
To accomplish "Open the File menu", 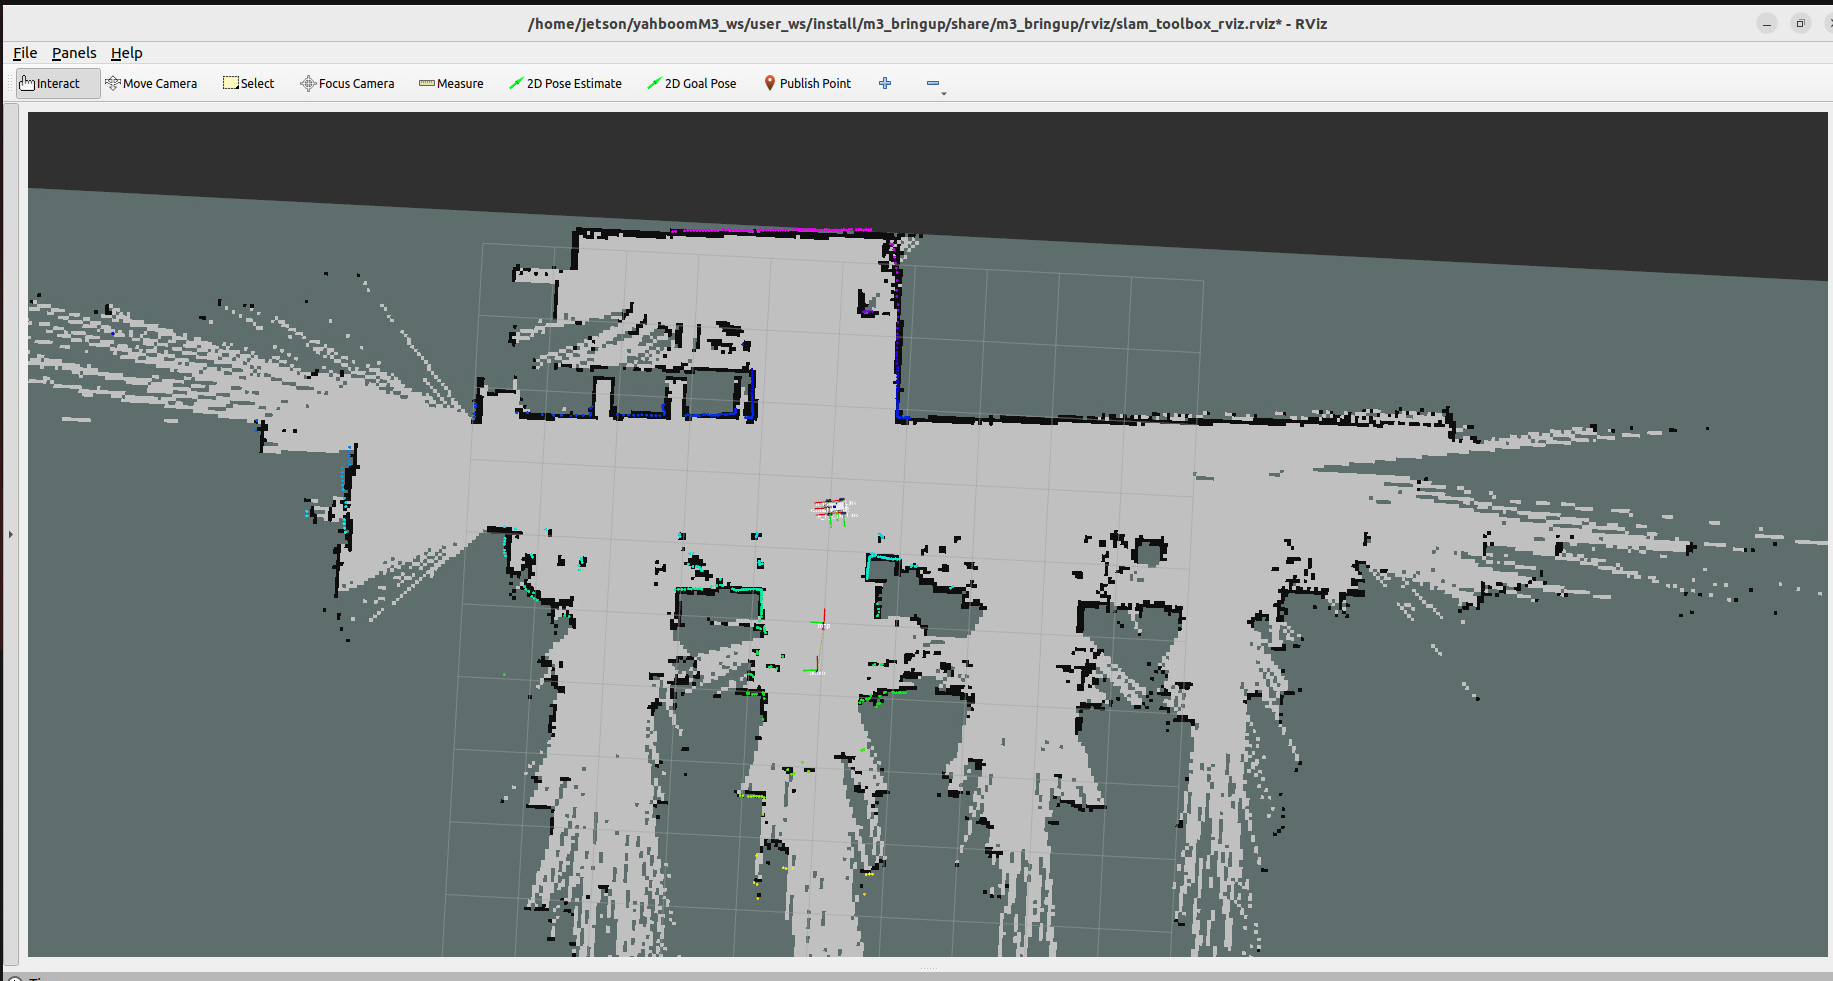I will pyautogui.click(x=25, y=53).
